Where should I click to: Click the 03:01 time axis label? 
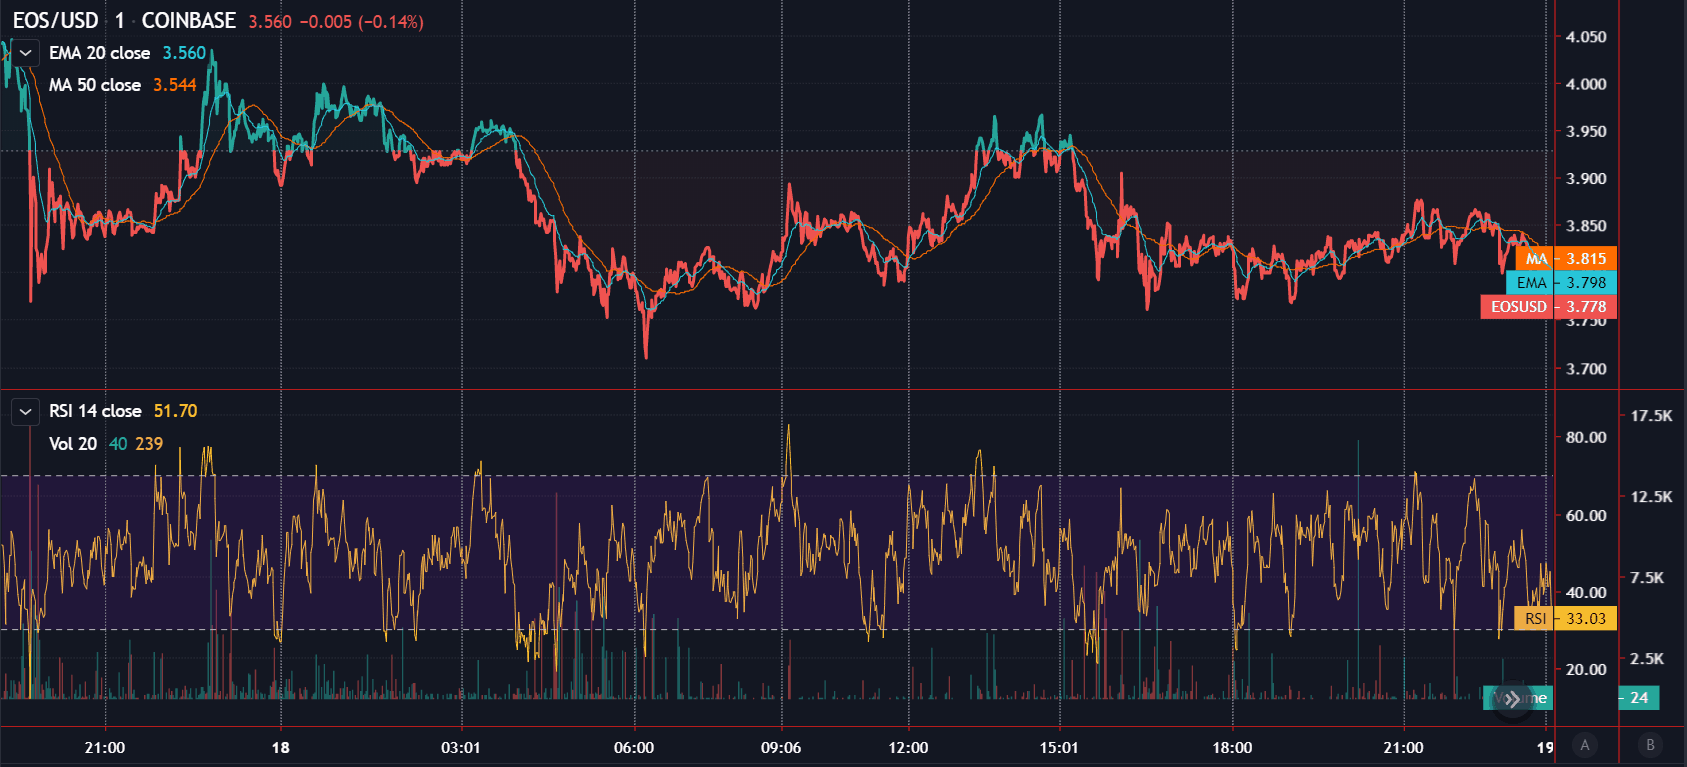point(461,747)
